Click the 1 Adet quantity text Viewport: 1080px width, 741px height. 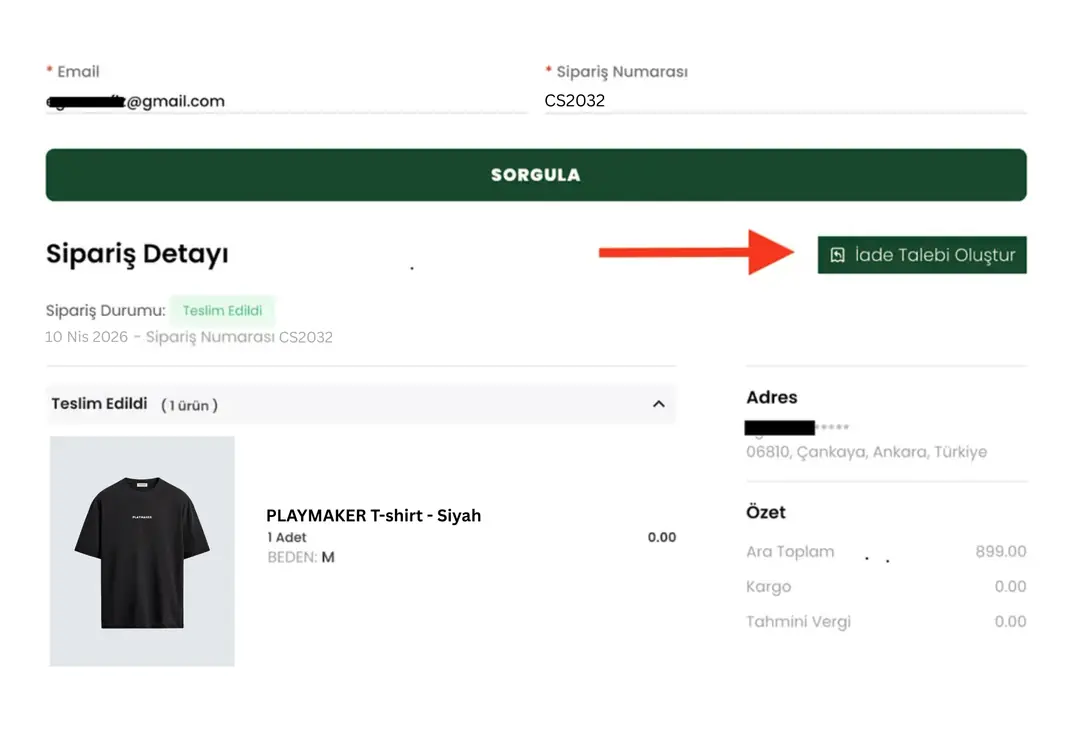[286, 538]
